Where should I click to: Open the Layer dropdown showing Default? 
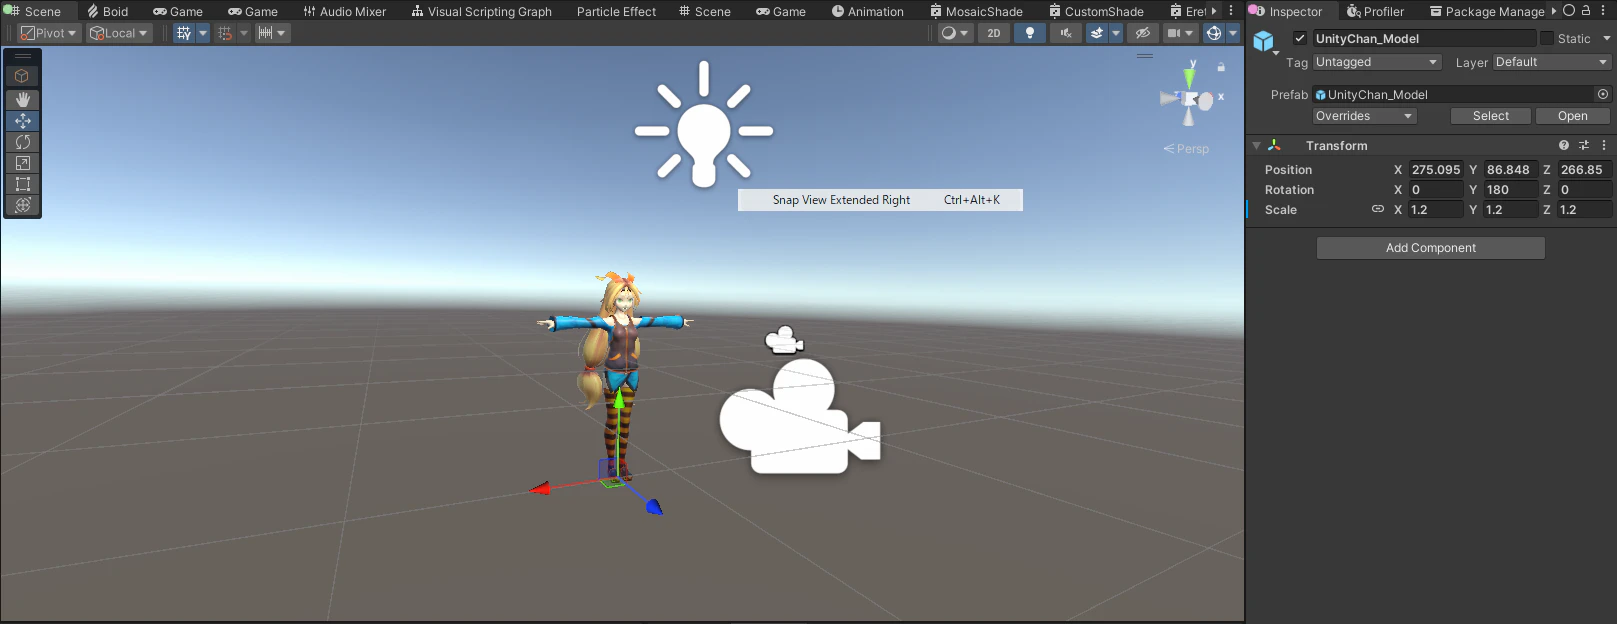[x=1552, y=62]
